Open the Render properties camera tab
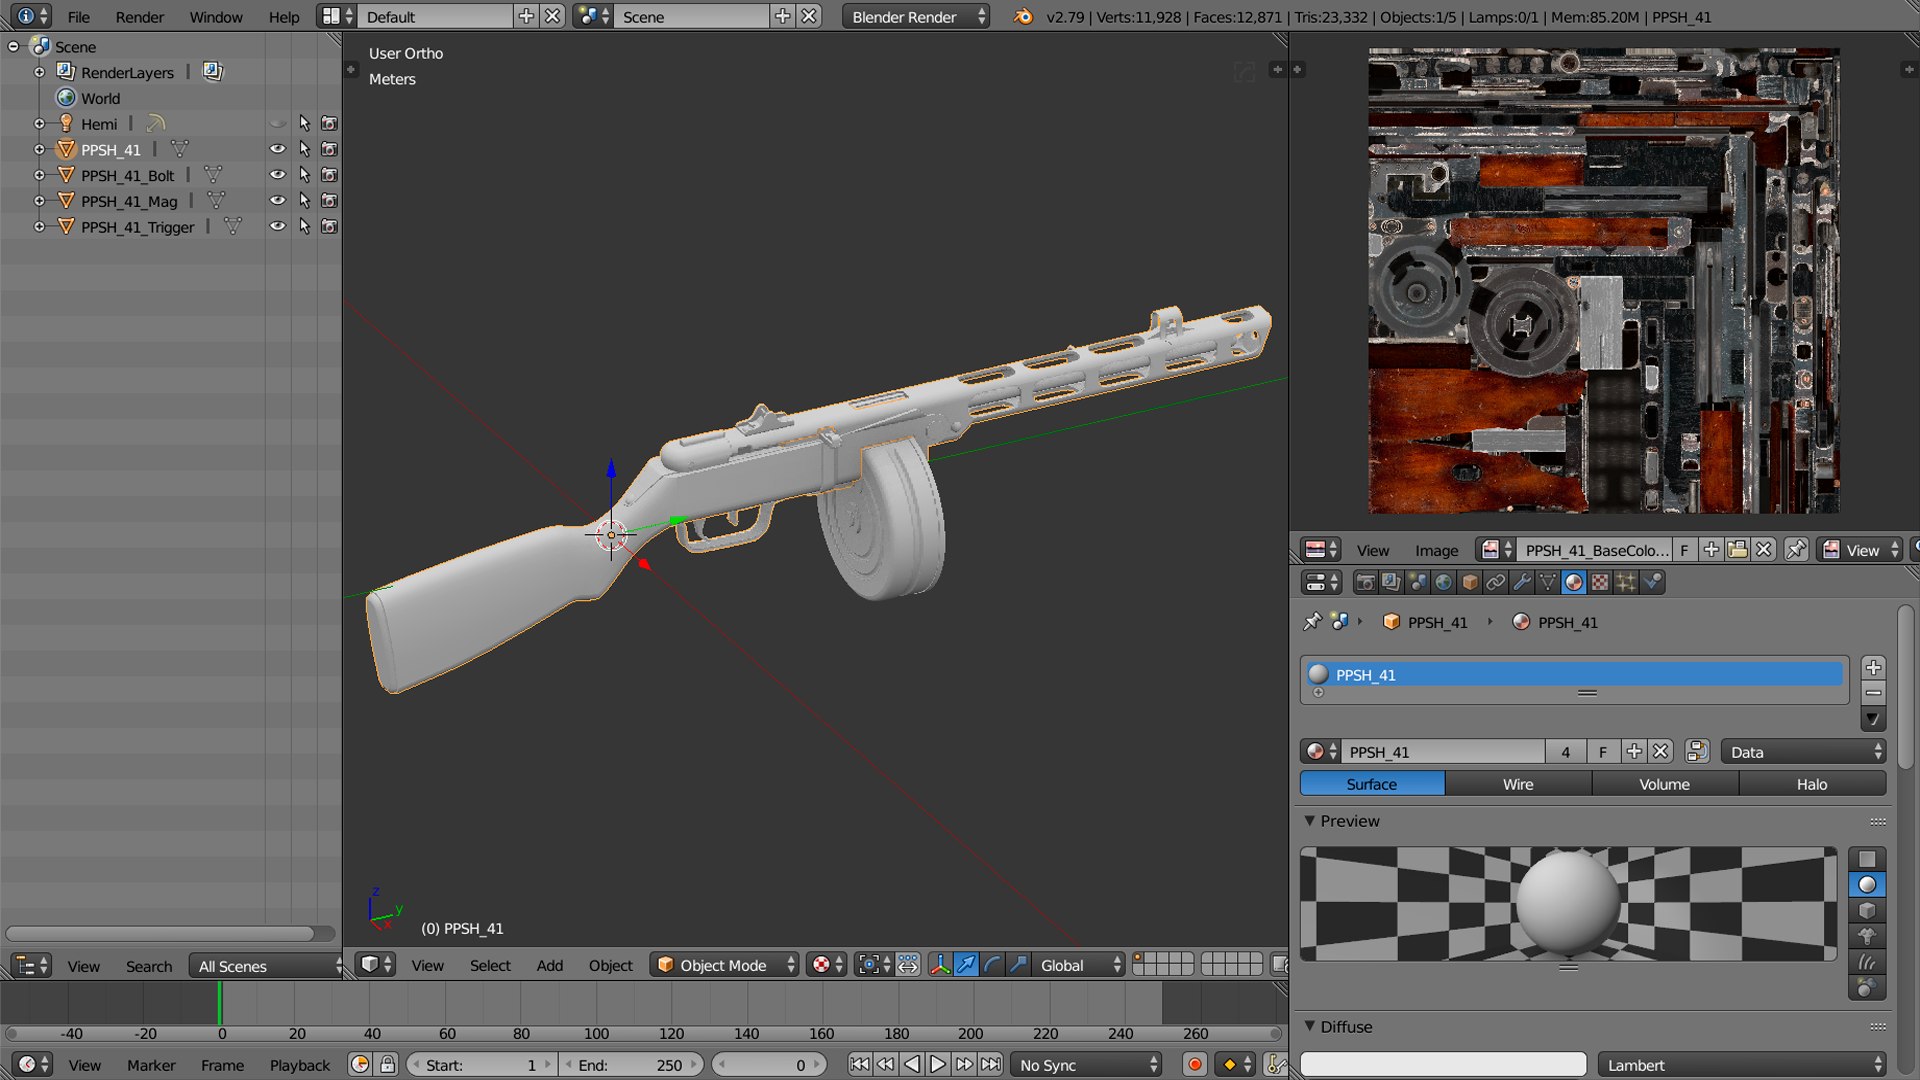 [1365, 582]
